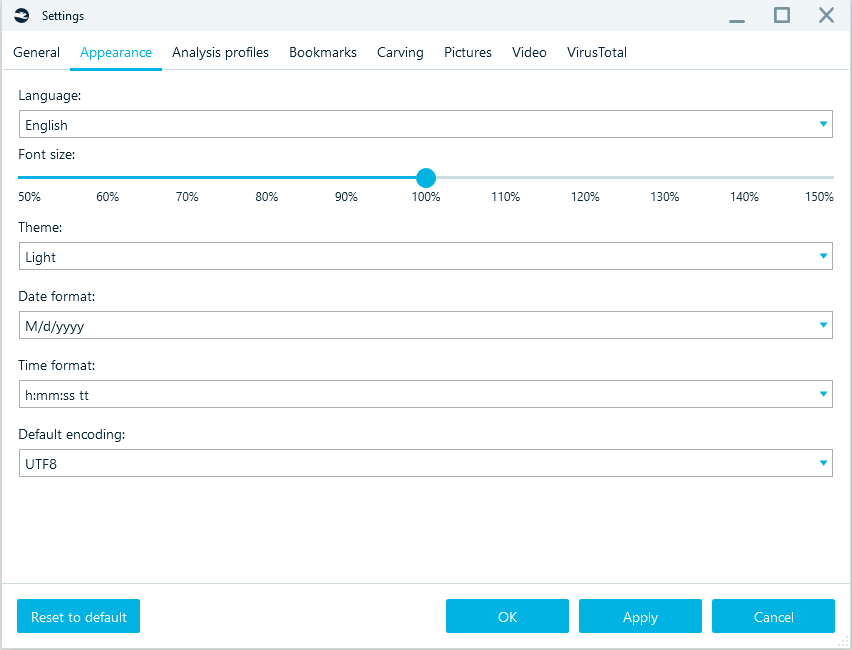The width and height of the screenshot is (852, 650).
Task: Click the "Theme:" field label
Action: (x=40, y=227)
